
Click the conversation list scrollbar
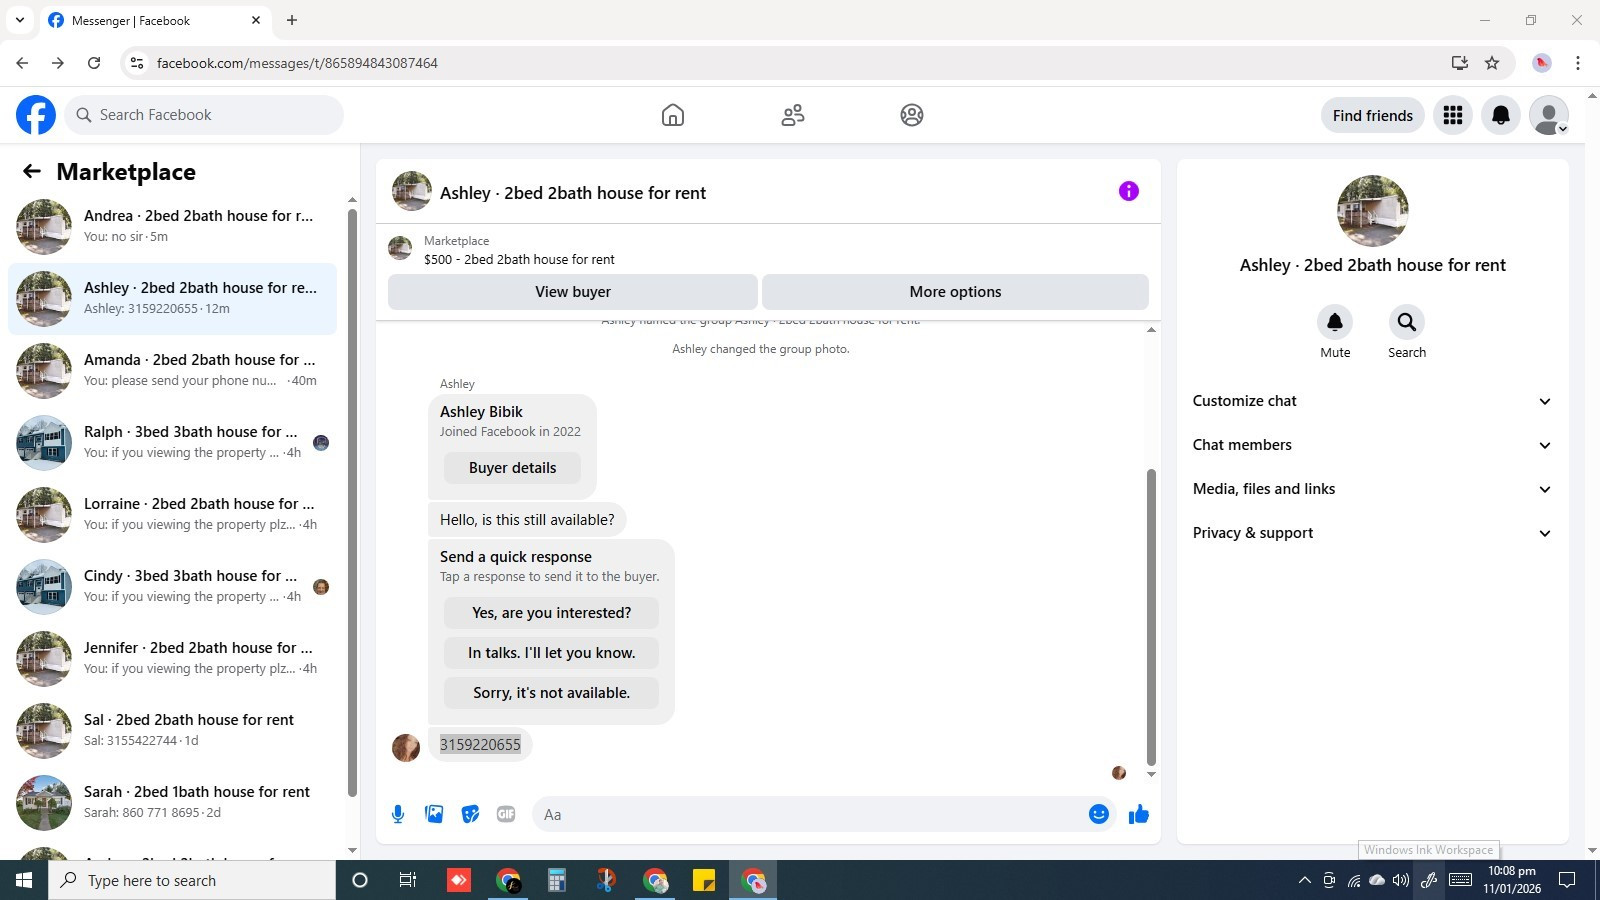(x=352, y=502)
